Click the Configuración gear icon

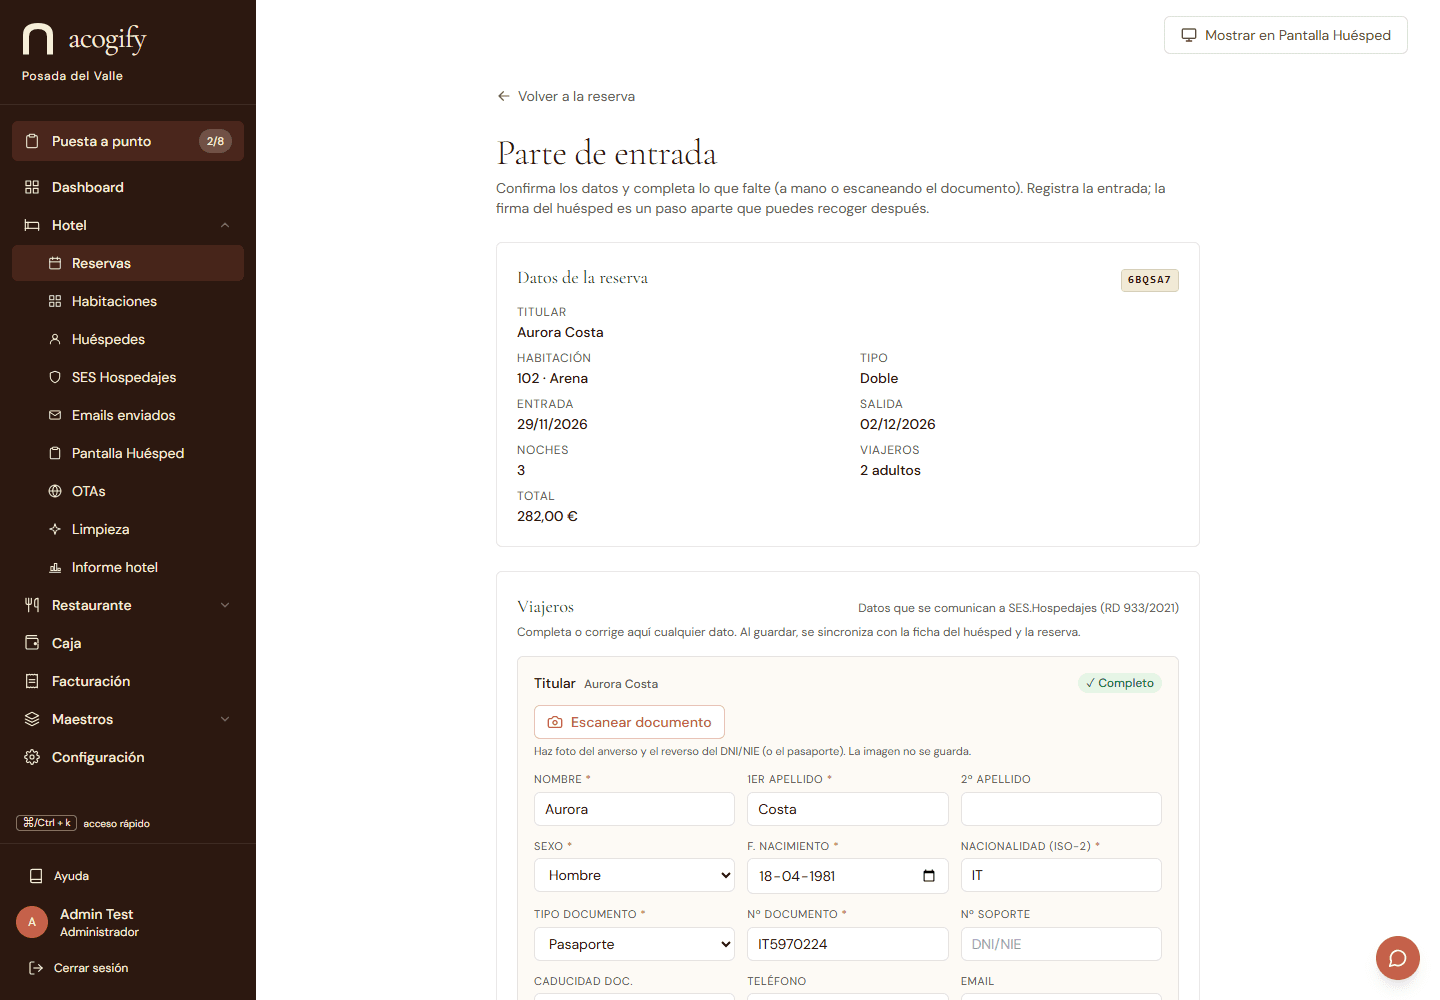[32, 757]
